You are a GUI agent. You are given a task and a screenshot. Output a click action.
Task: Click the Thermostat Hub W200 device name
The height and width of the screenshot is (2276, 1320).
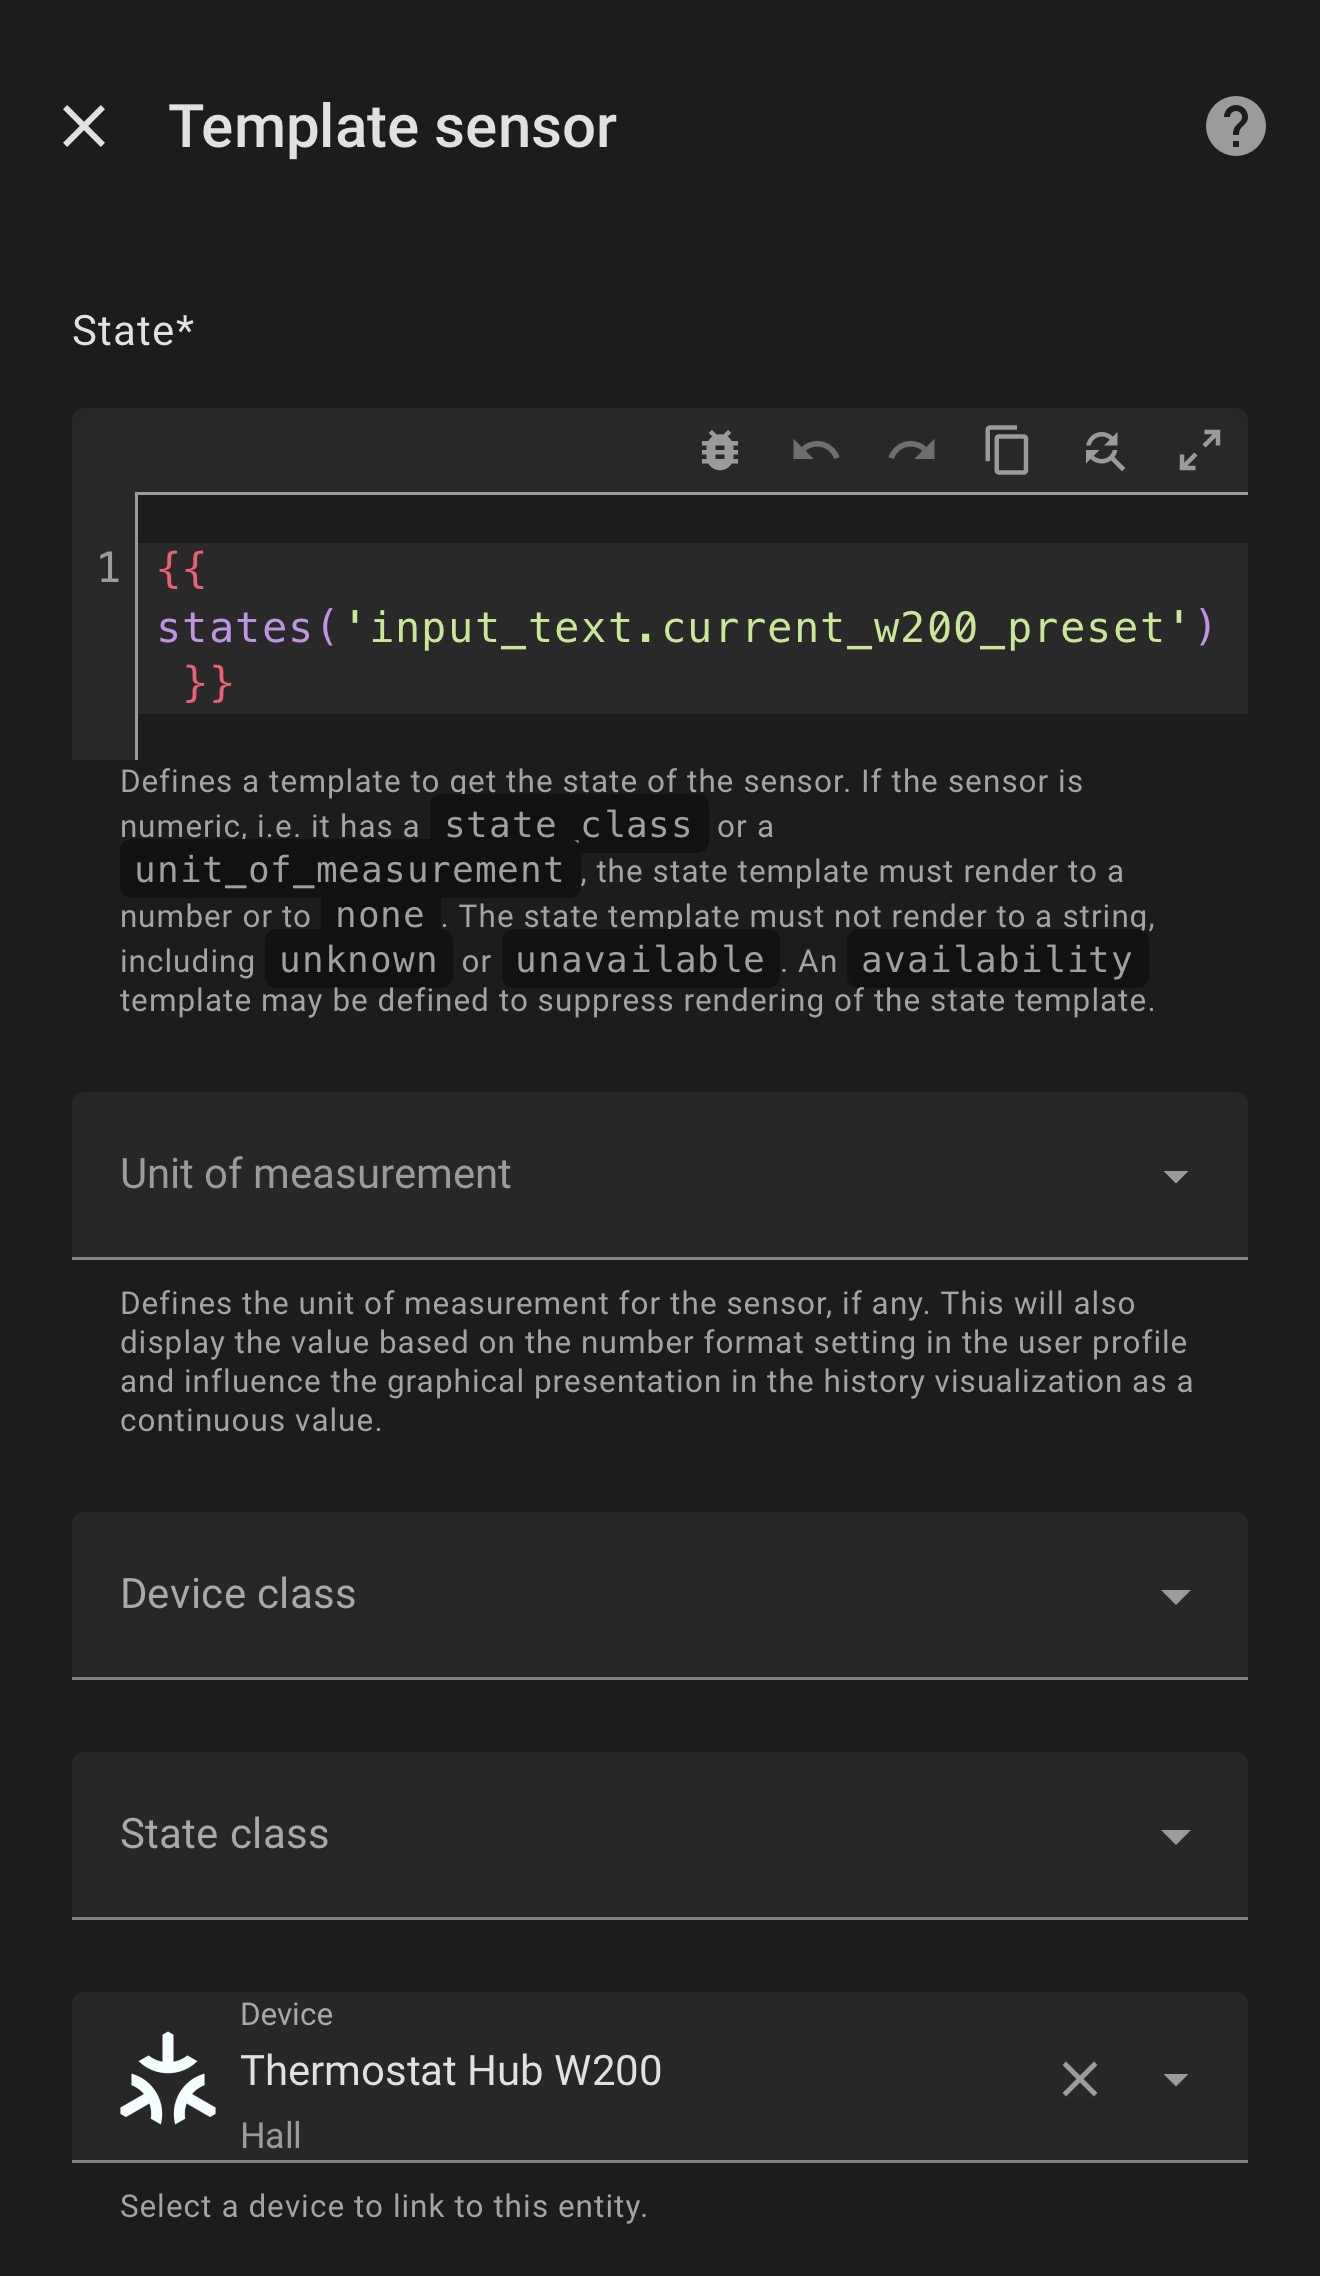click(451, 2070)
